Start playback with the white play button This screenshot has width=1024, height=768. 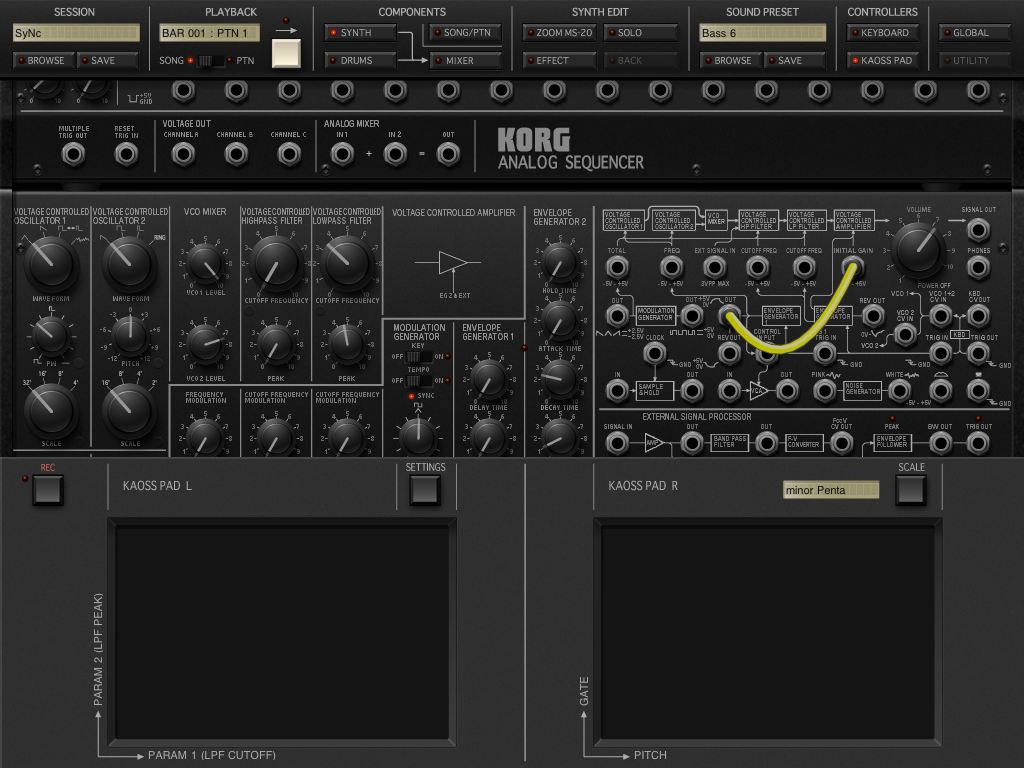click(x=286, y=53)
